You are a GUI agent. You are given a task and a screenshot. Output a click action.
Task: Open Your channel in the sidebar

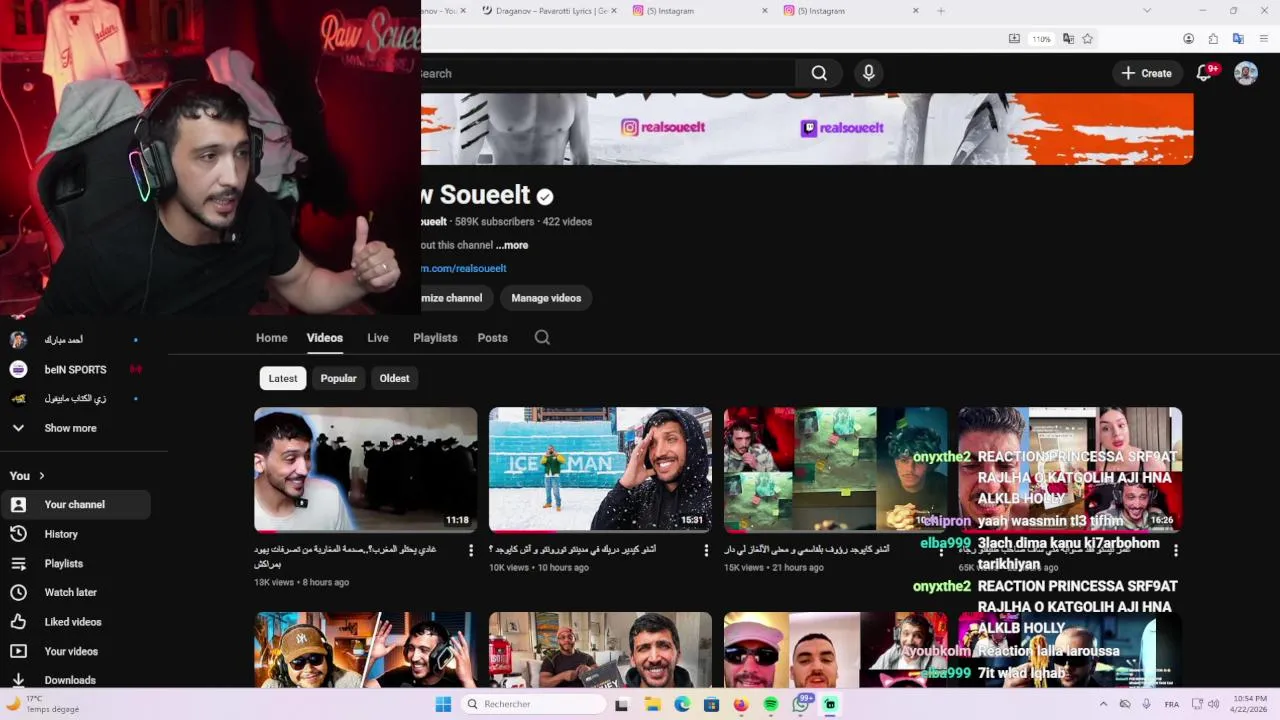76,505
